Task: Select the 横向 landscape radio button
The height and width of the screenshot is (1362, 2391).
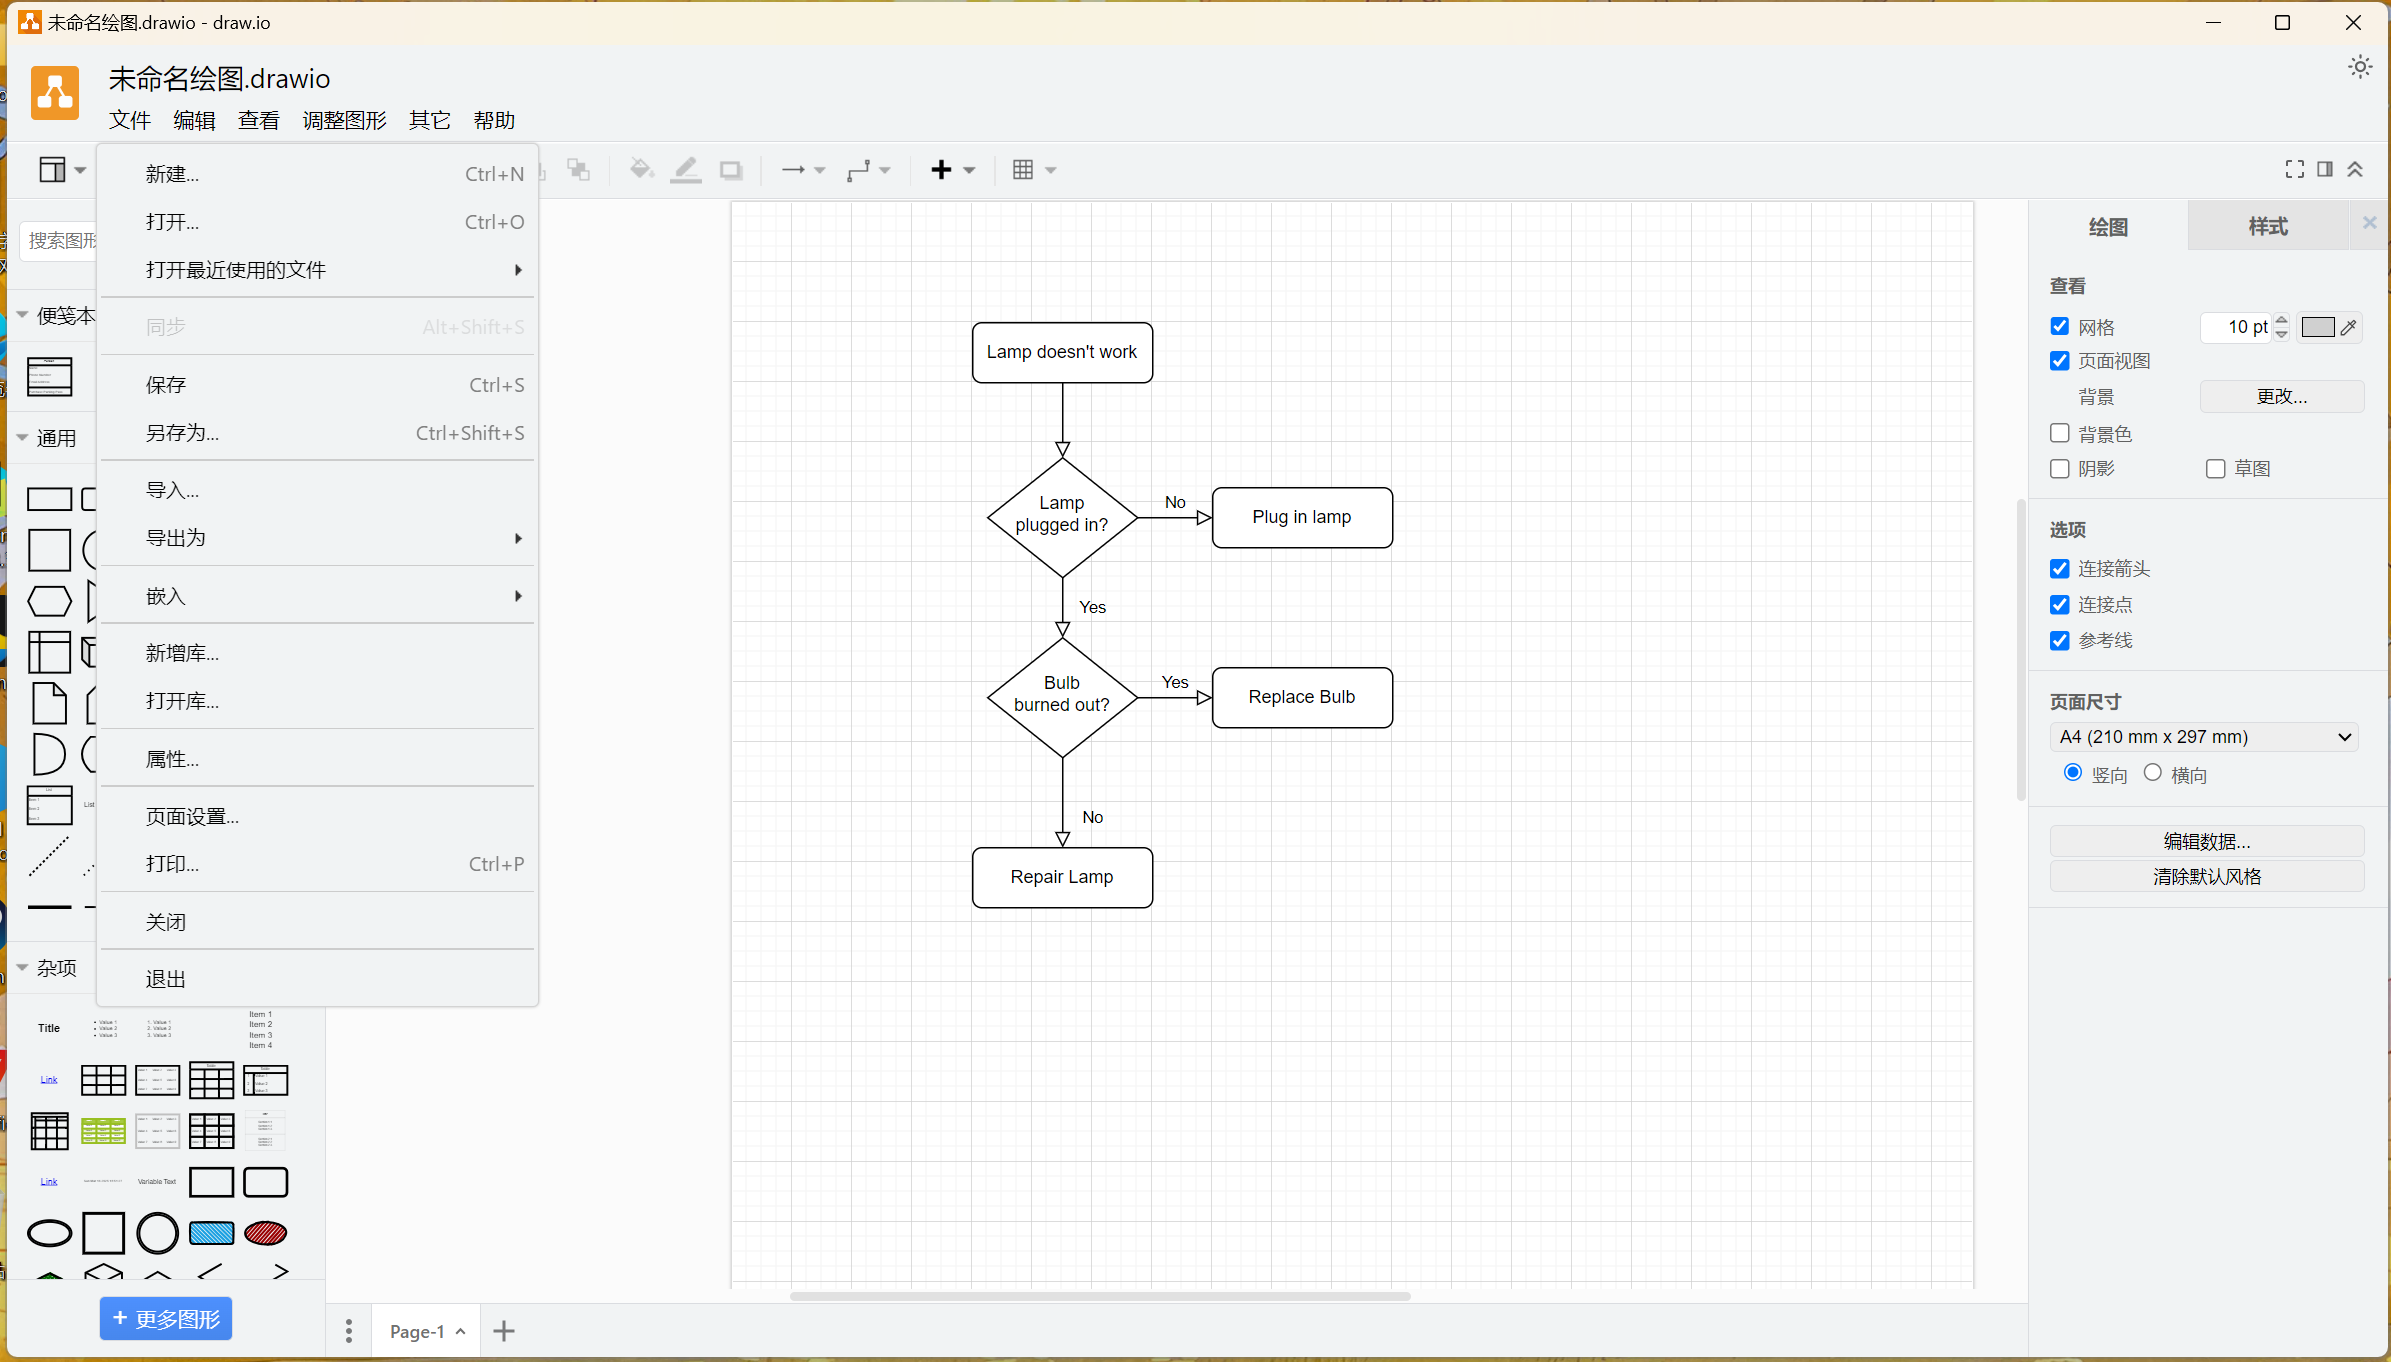Action: coord(2153,773)
